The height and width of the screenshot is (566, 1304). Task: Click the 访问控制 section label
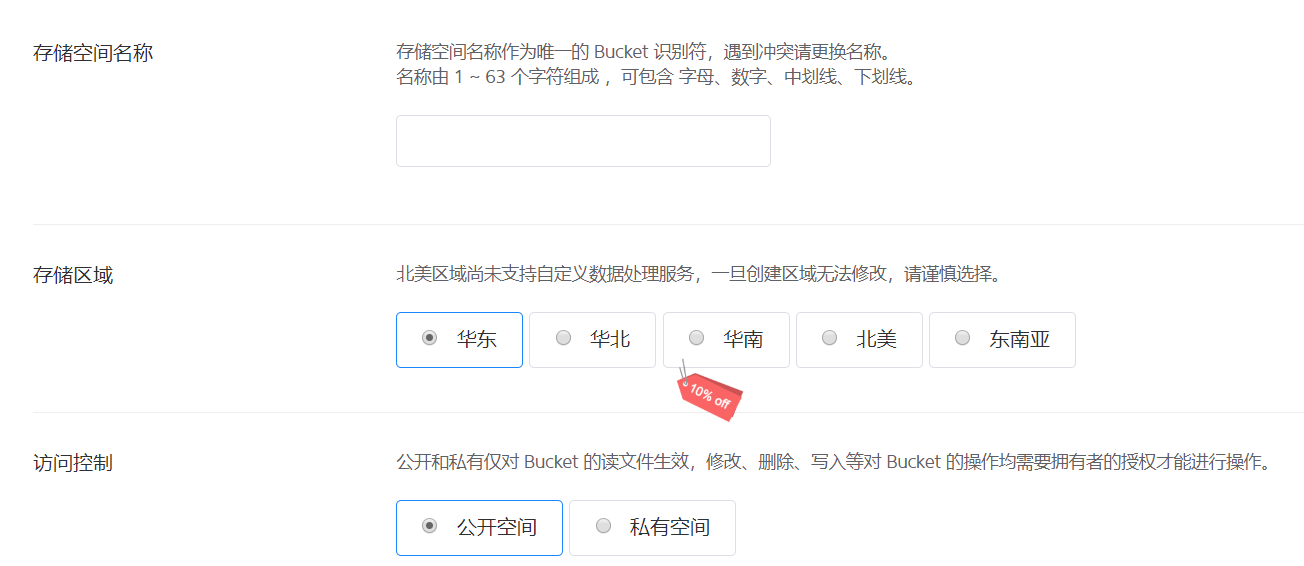point(73,463)
